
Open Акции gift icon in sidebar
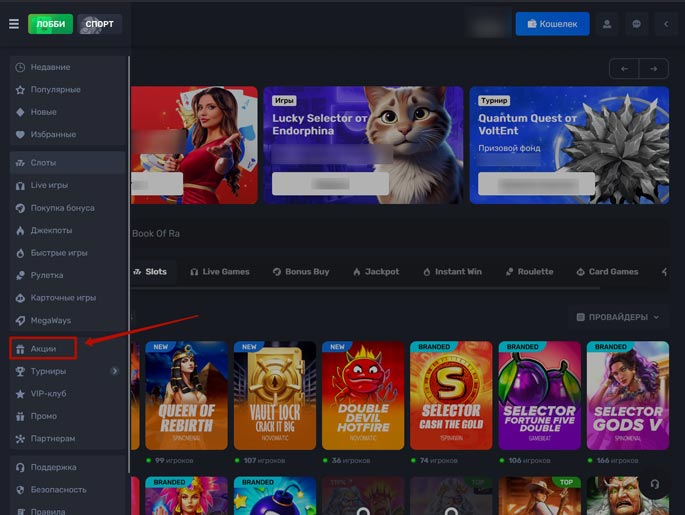click(20, 349)
